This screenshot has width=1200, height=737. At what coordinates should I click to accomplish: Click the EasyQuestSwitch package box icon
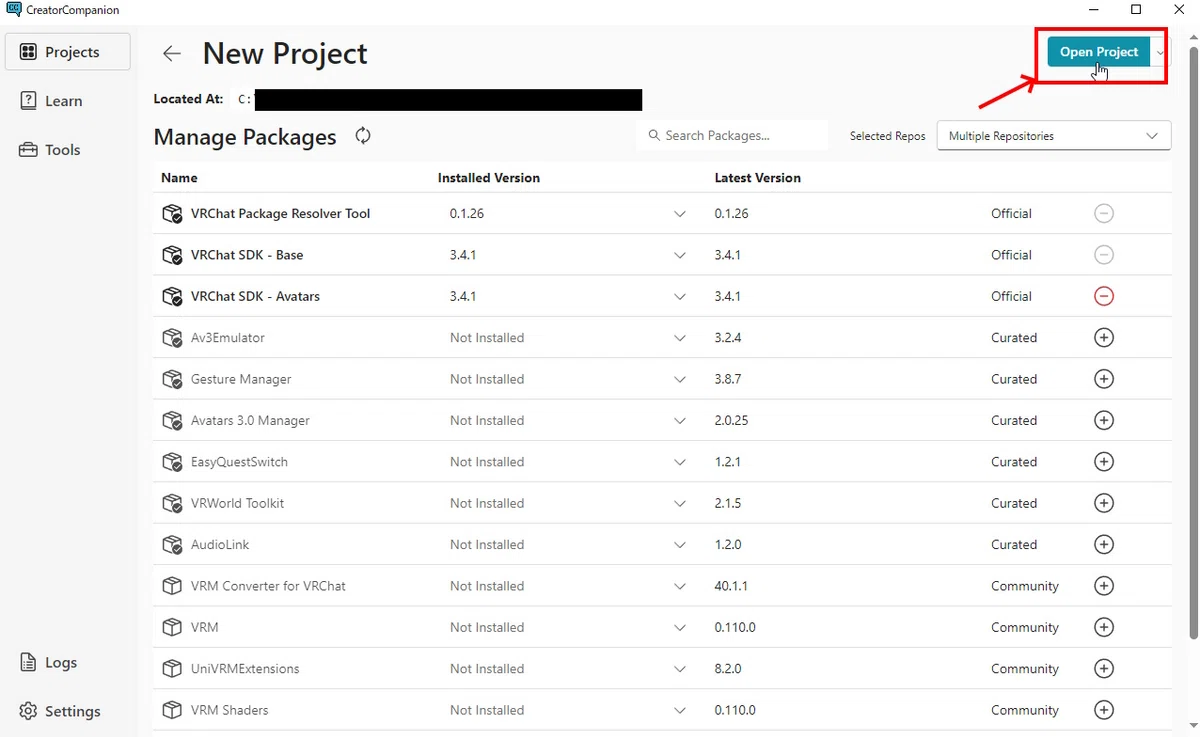coord(172,462)
